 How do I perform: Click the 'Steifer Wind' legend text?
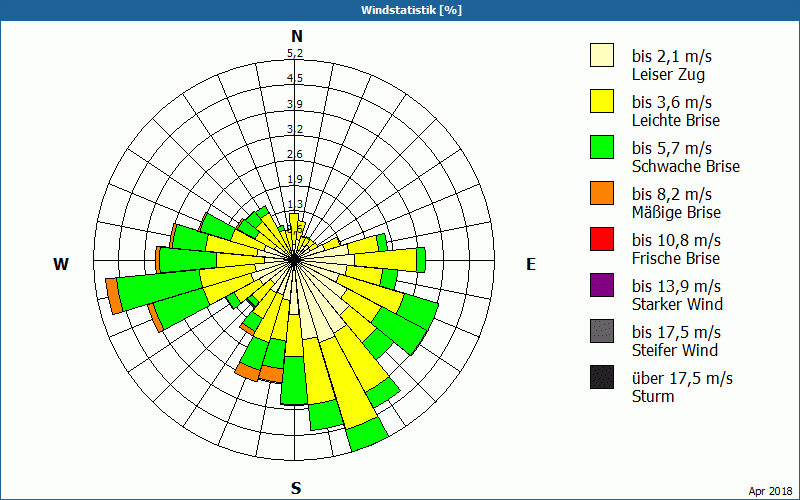click(x=675, y=350)
